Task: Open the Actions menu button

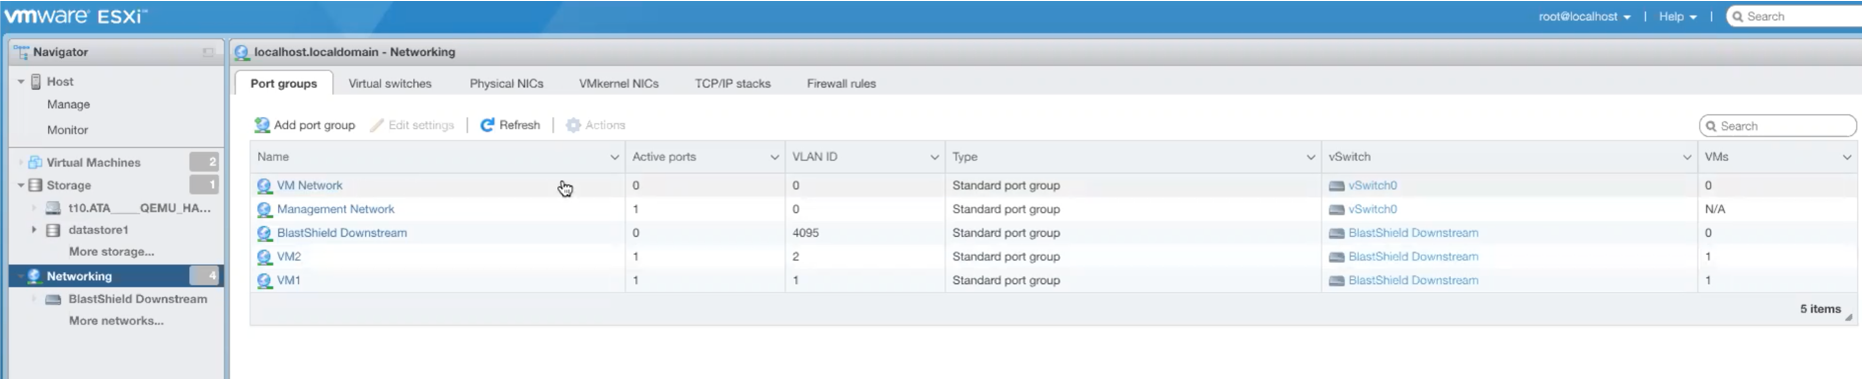Action: click(596, 125)
